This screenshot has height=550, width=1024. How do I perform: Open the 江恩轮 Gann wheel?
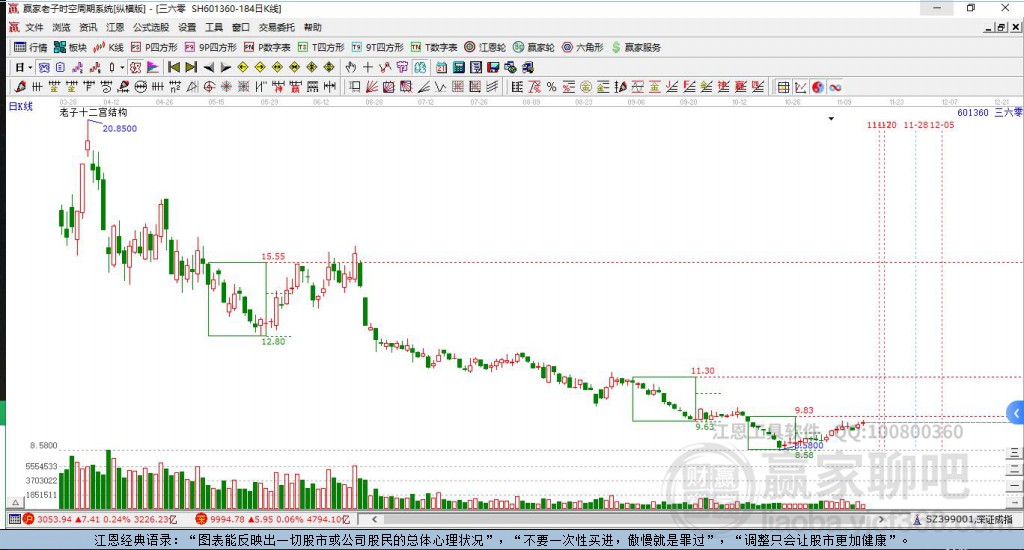[x=485, y=47]
